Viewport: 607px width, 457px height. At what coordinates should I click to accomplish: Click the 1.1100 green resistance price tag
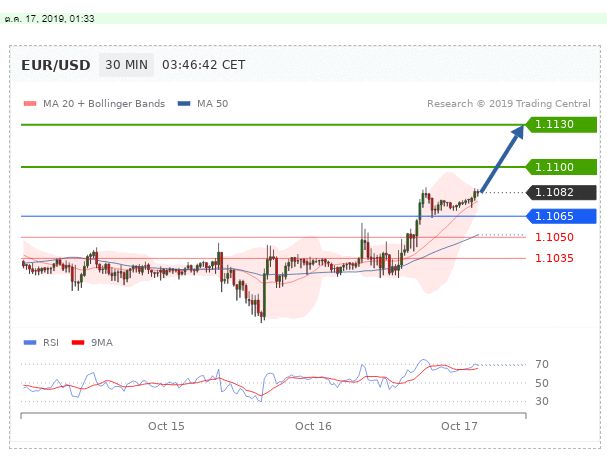tap(561, 167)
